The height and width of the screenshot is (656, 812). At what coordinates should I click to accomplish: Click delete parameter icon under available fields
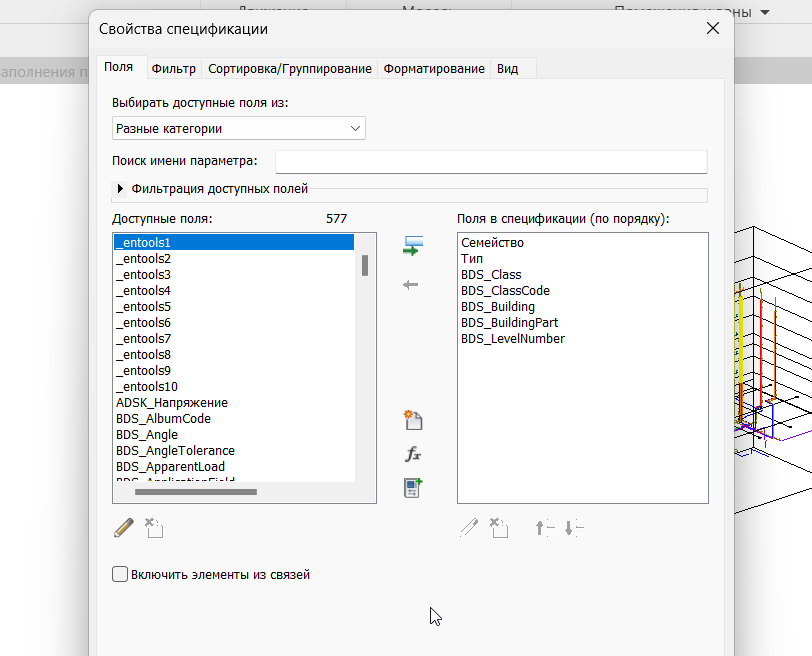tap(153, 528)
